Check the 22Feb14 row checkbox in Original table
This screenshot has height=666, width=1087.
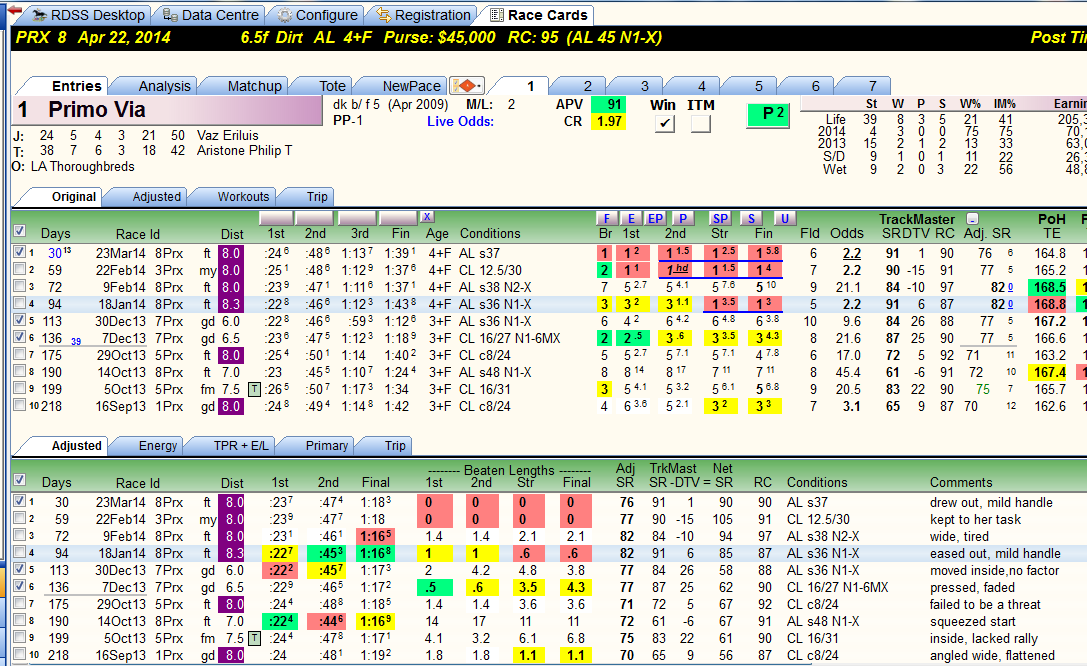[x=19, y=270]
